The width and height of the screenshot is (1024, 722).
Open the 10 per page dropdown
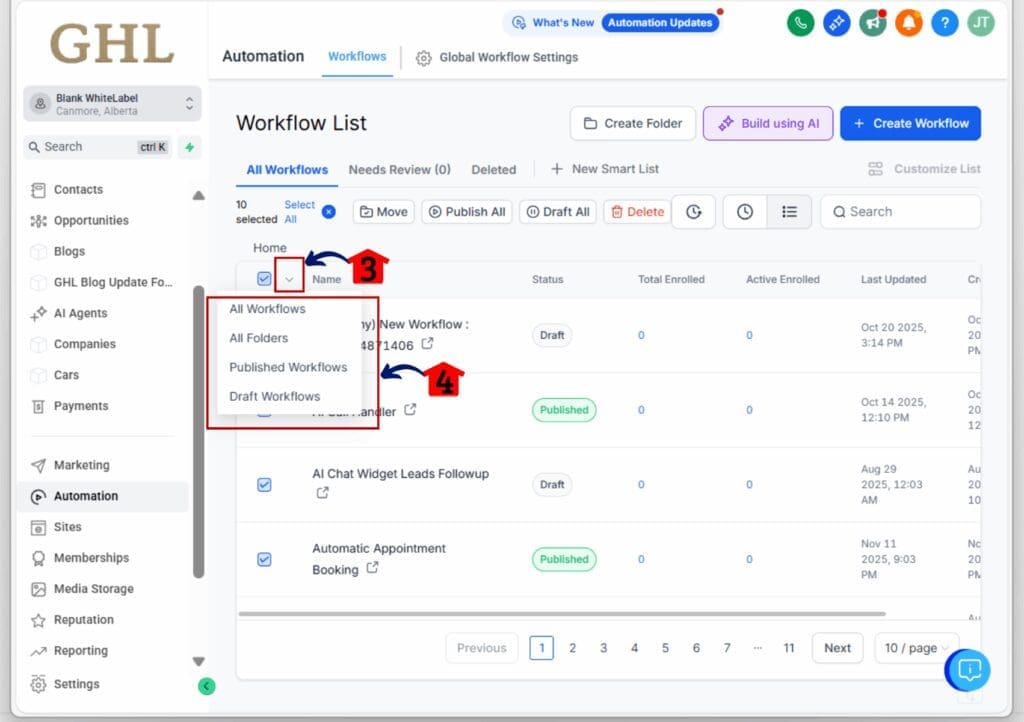[915, 648]
